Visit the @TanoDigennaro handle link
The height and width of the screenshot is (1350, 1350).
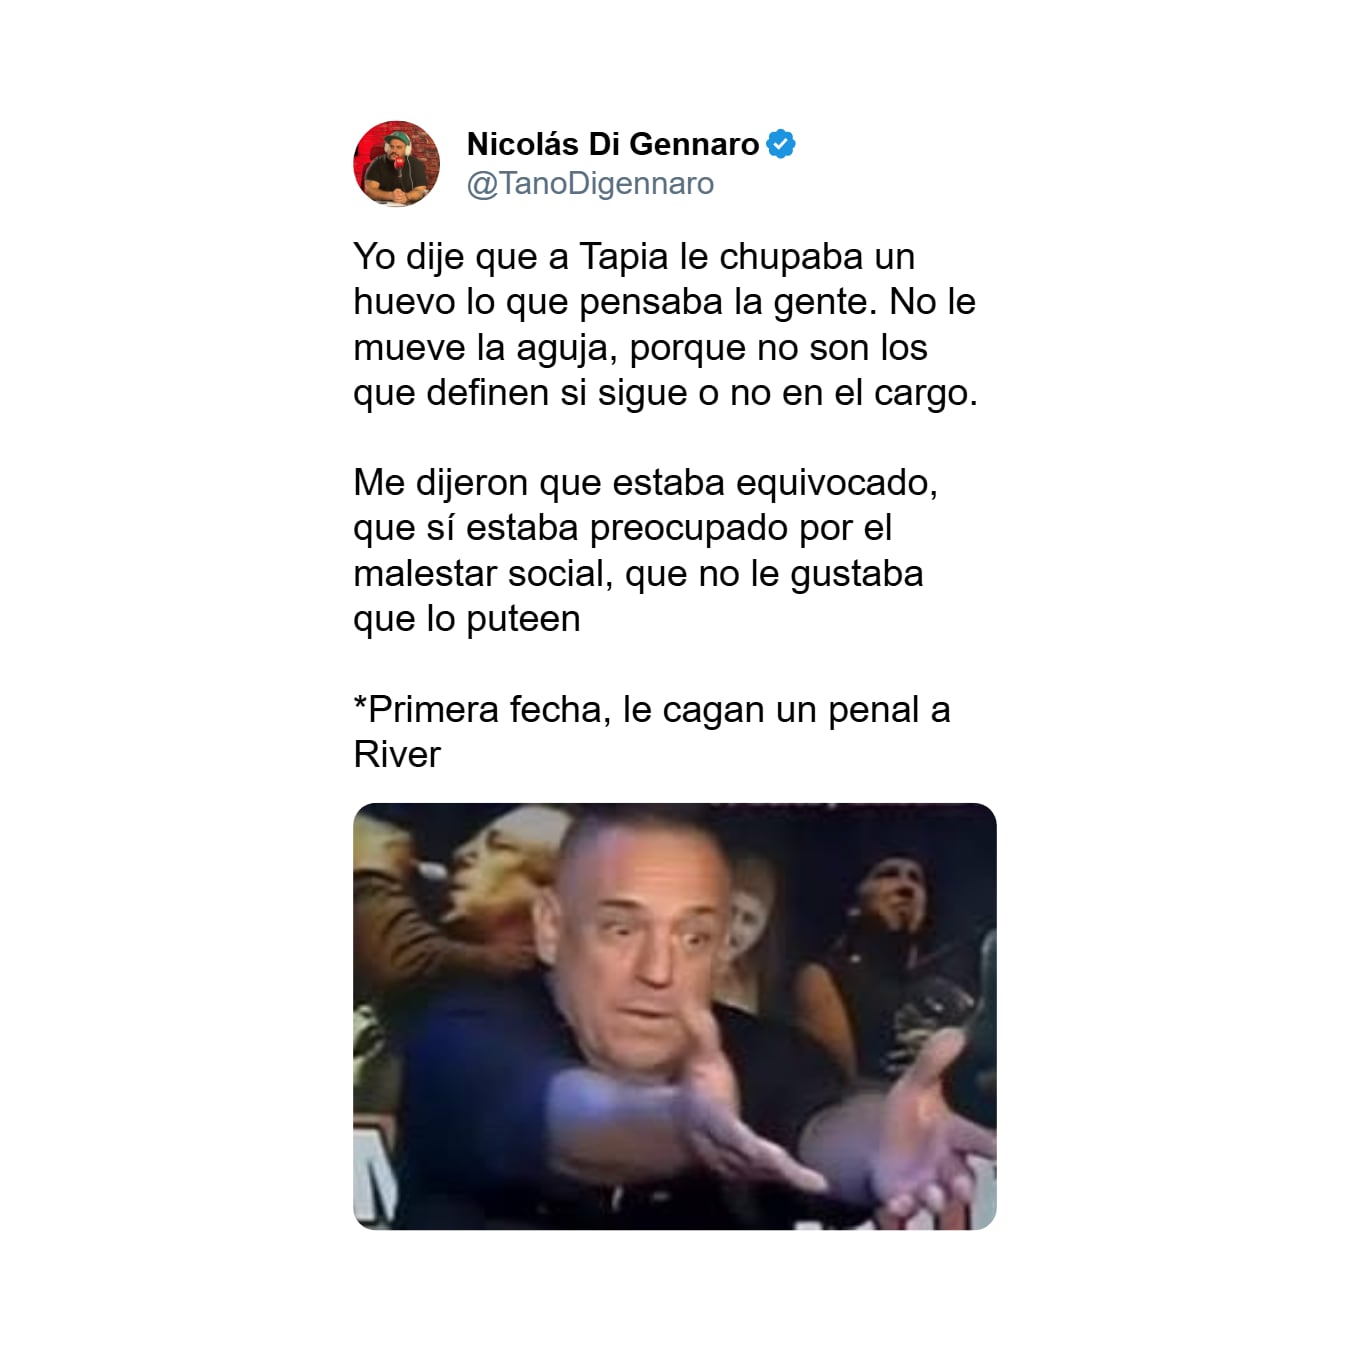590,184
